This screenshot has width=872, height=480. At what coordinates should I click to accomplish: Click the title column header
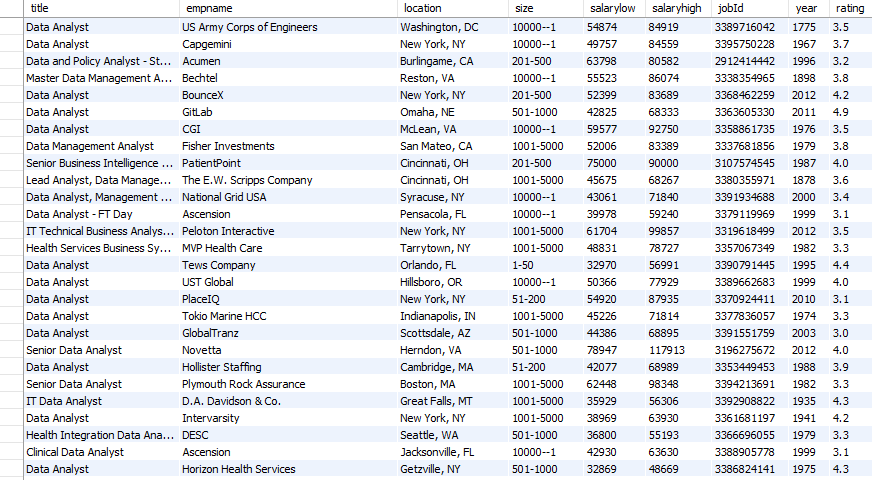[x=101, y=8]
